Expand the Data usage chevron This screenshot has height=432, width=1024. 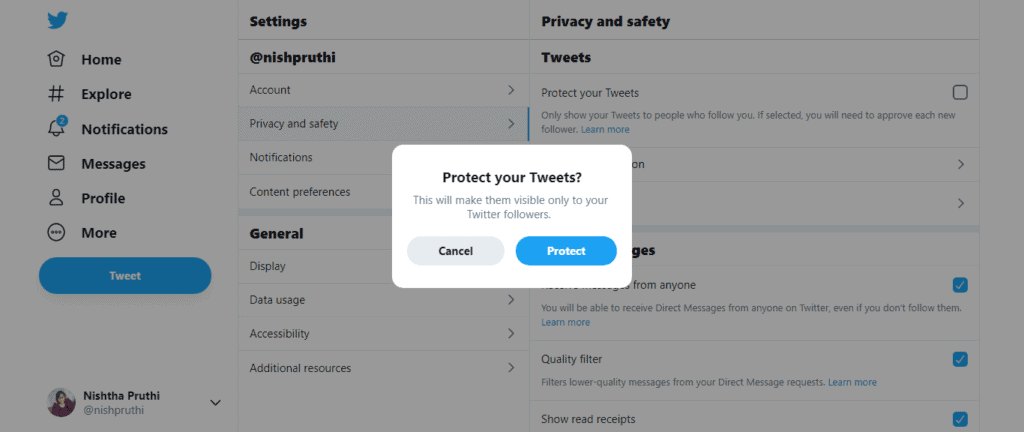coord(511,300)
